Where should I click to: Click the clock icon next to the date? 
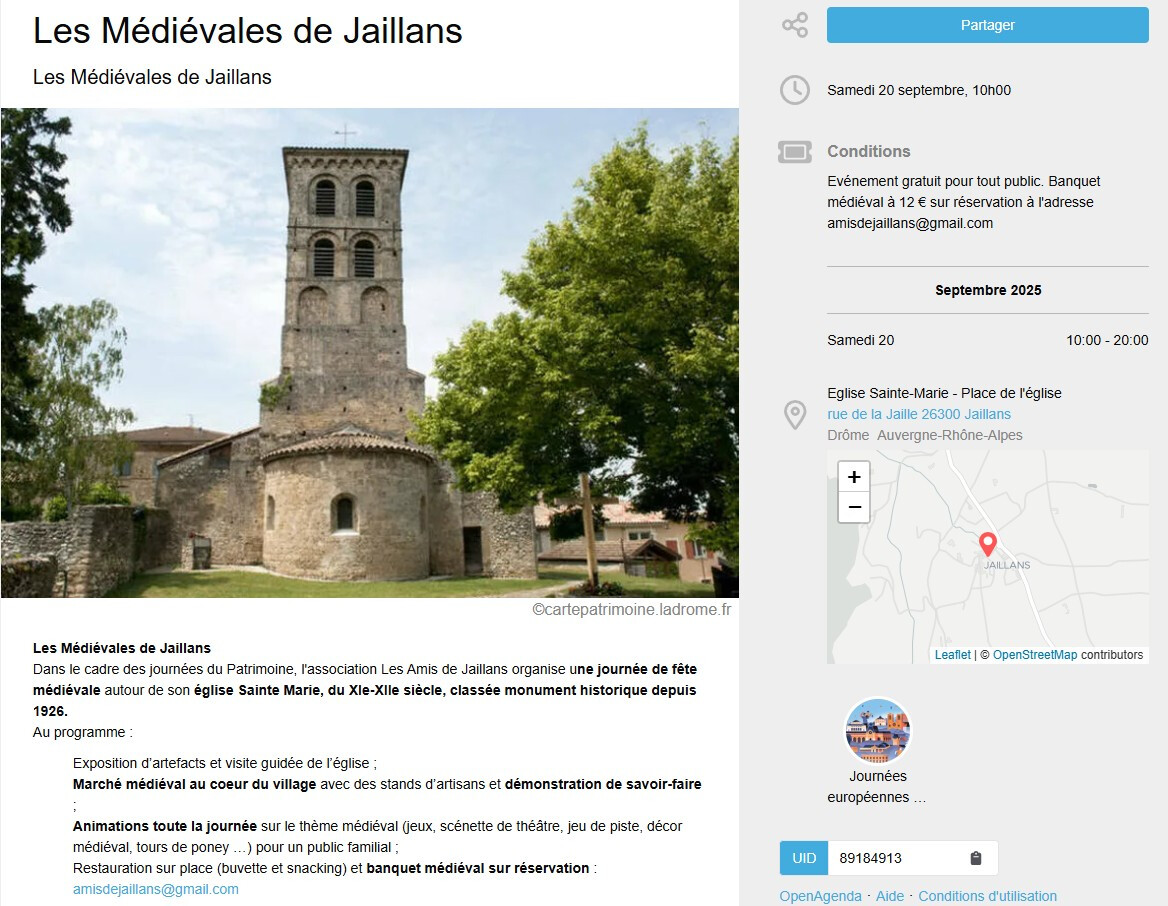tap(795, 90)
